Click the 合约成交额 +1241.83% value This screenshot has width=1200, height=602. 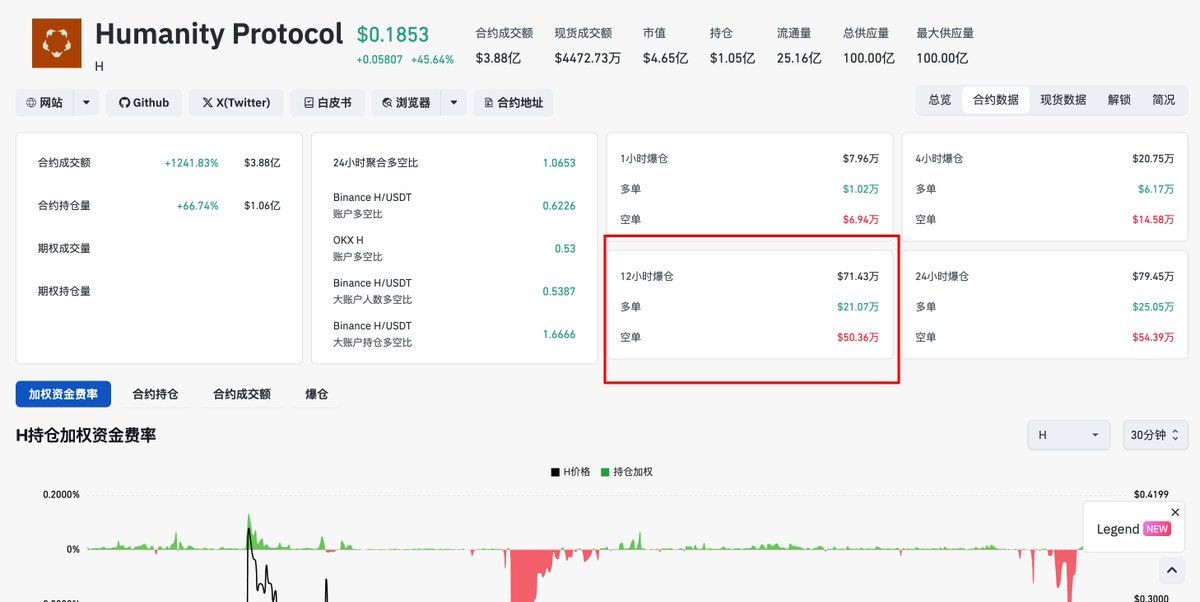pyautogui.click(x=192, y=162)
